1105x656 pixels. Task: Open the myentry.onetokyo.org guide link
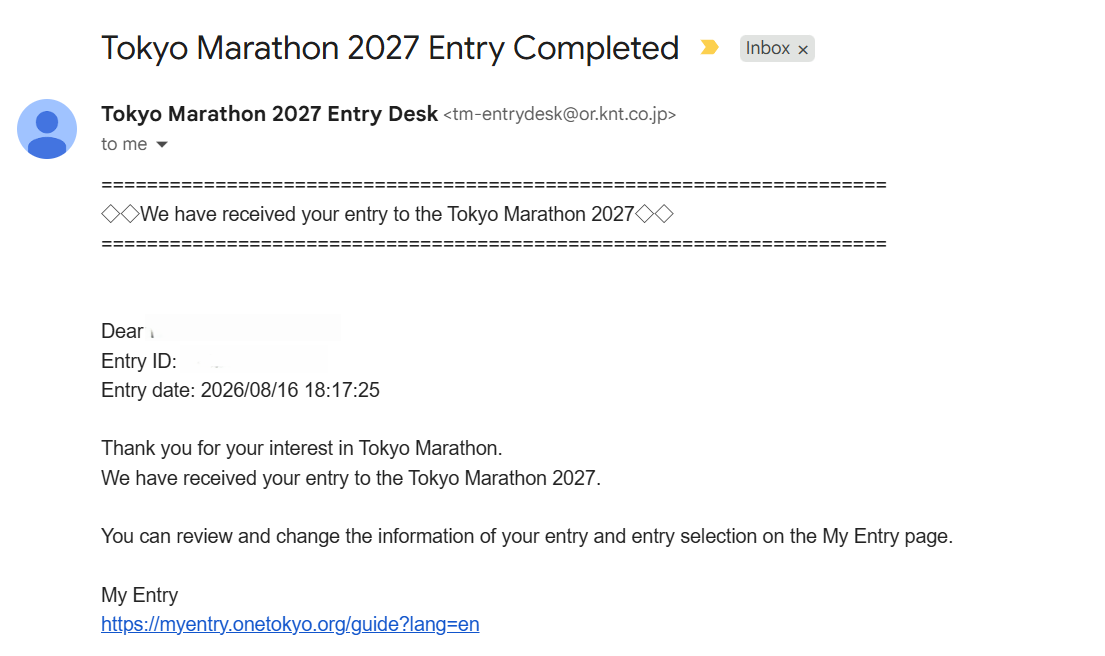[290, 624]
